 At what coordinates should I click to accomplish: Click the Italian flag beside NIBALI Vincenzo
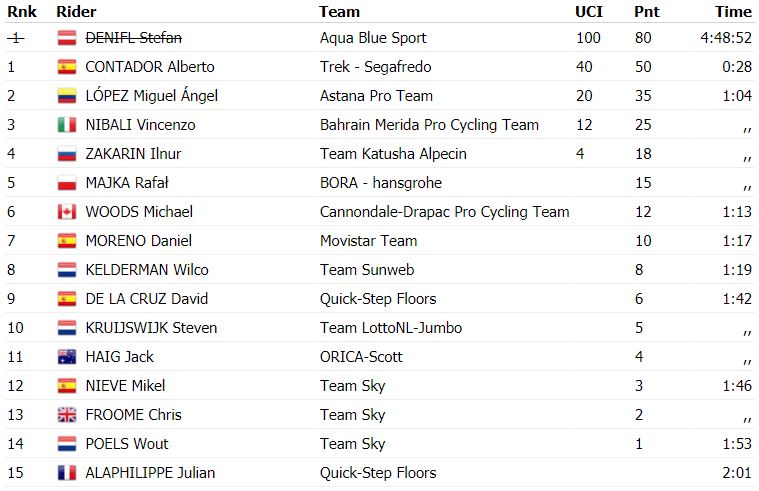(x=67, y=125)
